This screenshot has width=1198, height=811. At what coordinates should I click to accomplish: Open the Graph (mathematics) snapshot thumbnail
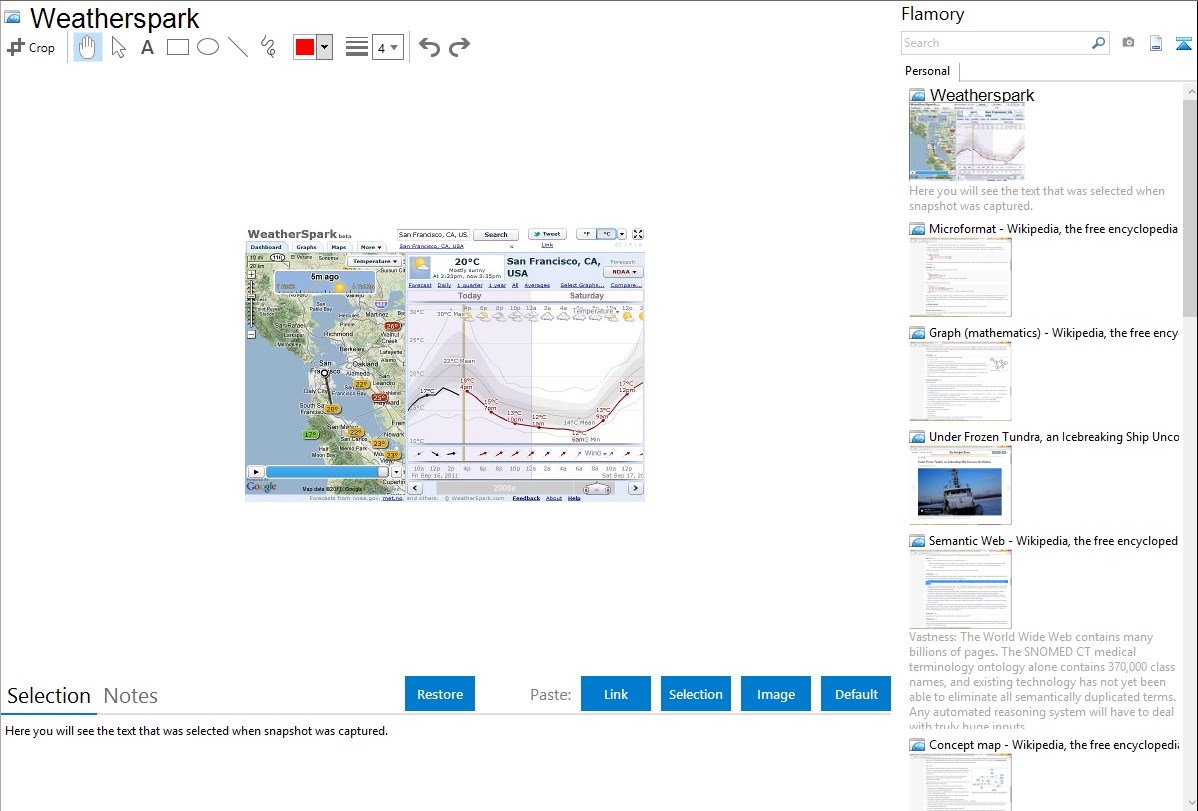960,381
